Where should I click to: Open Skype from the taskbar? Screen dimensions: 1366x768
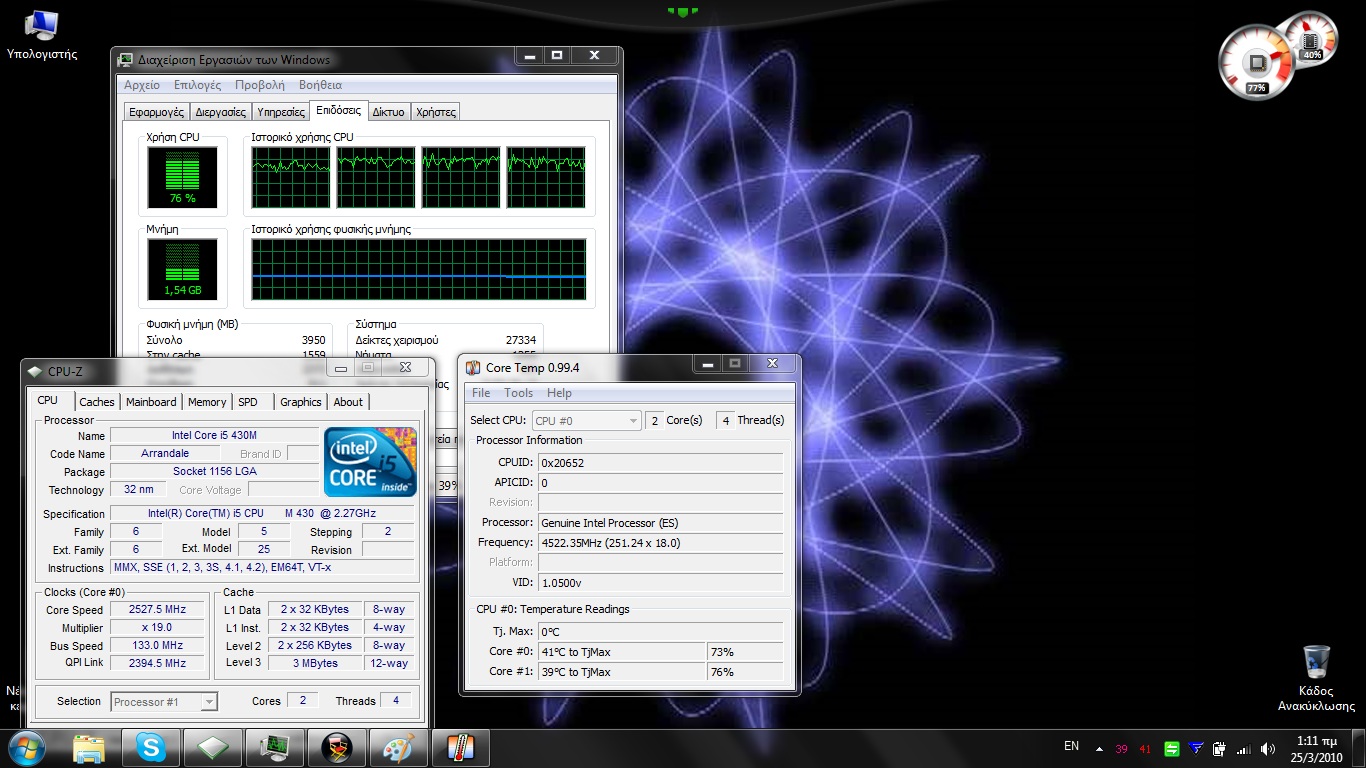pyautogui.click(x=151, y=747)
